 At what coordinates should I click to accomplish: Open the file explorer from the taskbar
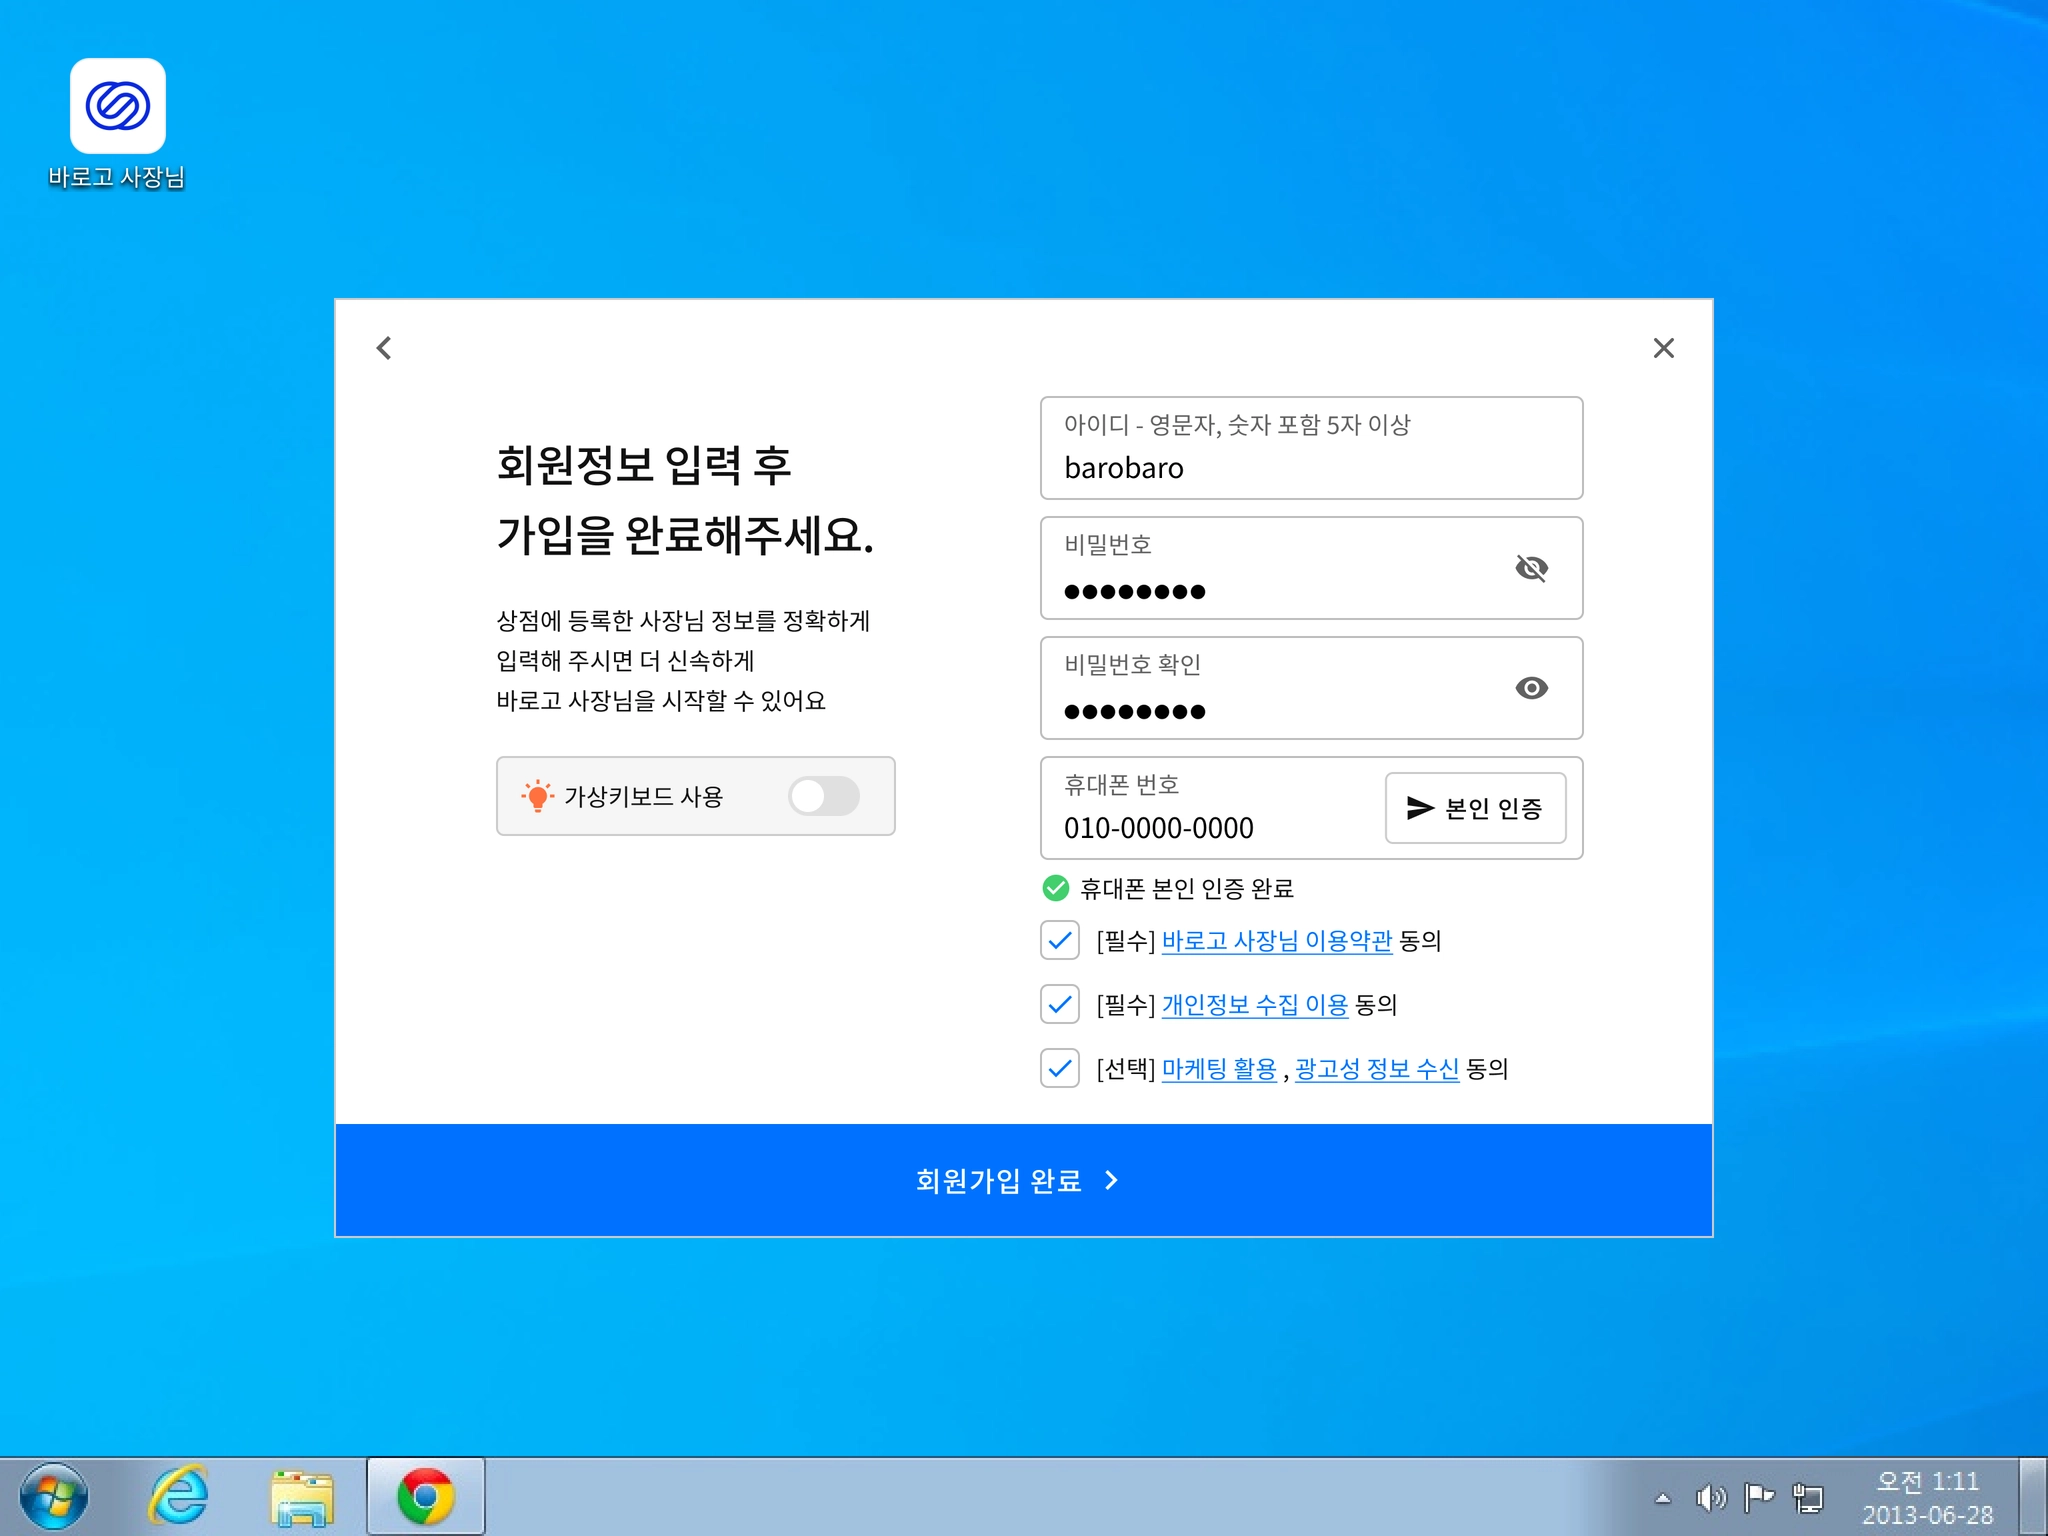point(301,1496)
